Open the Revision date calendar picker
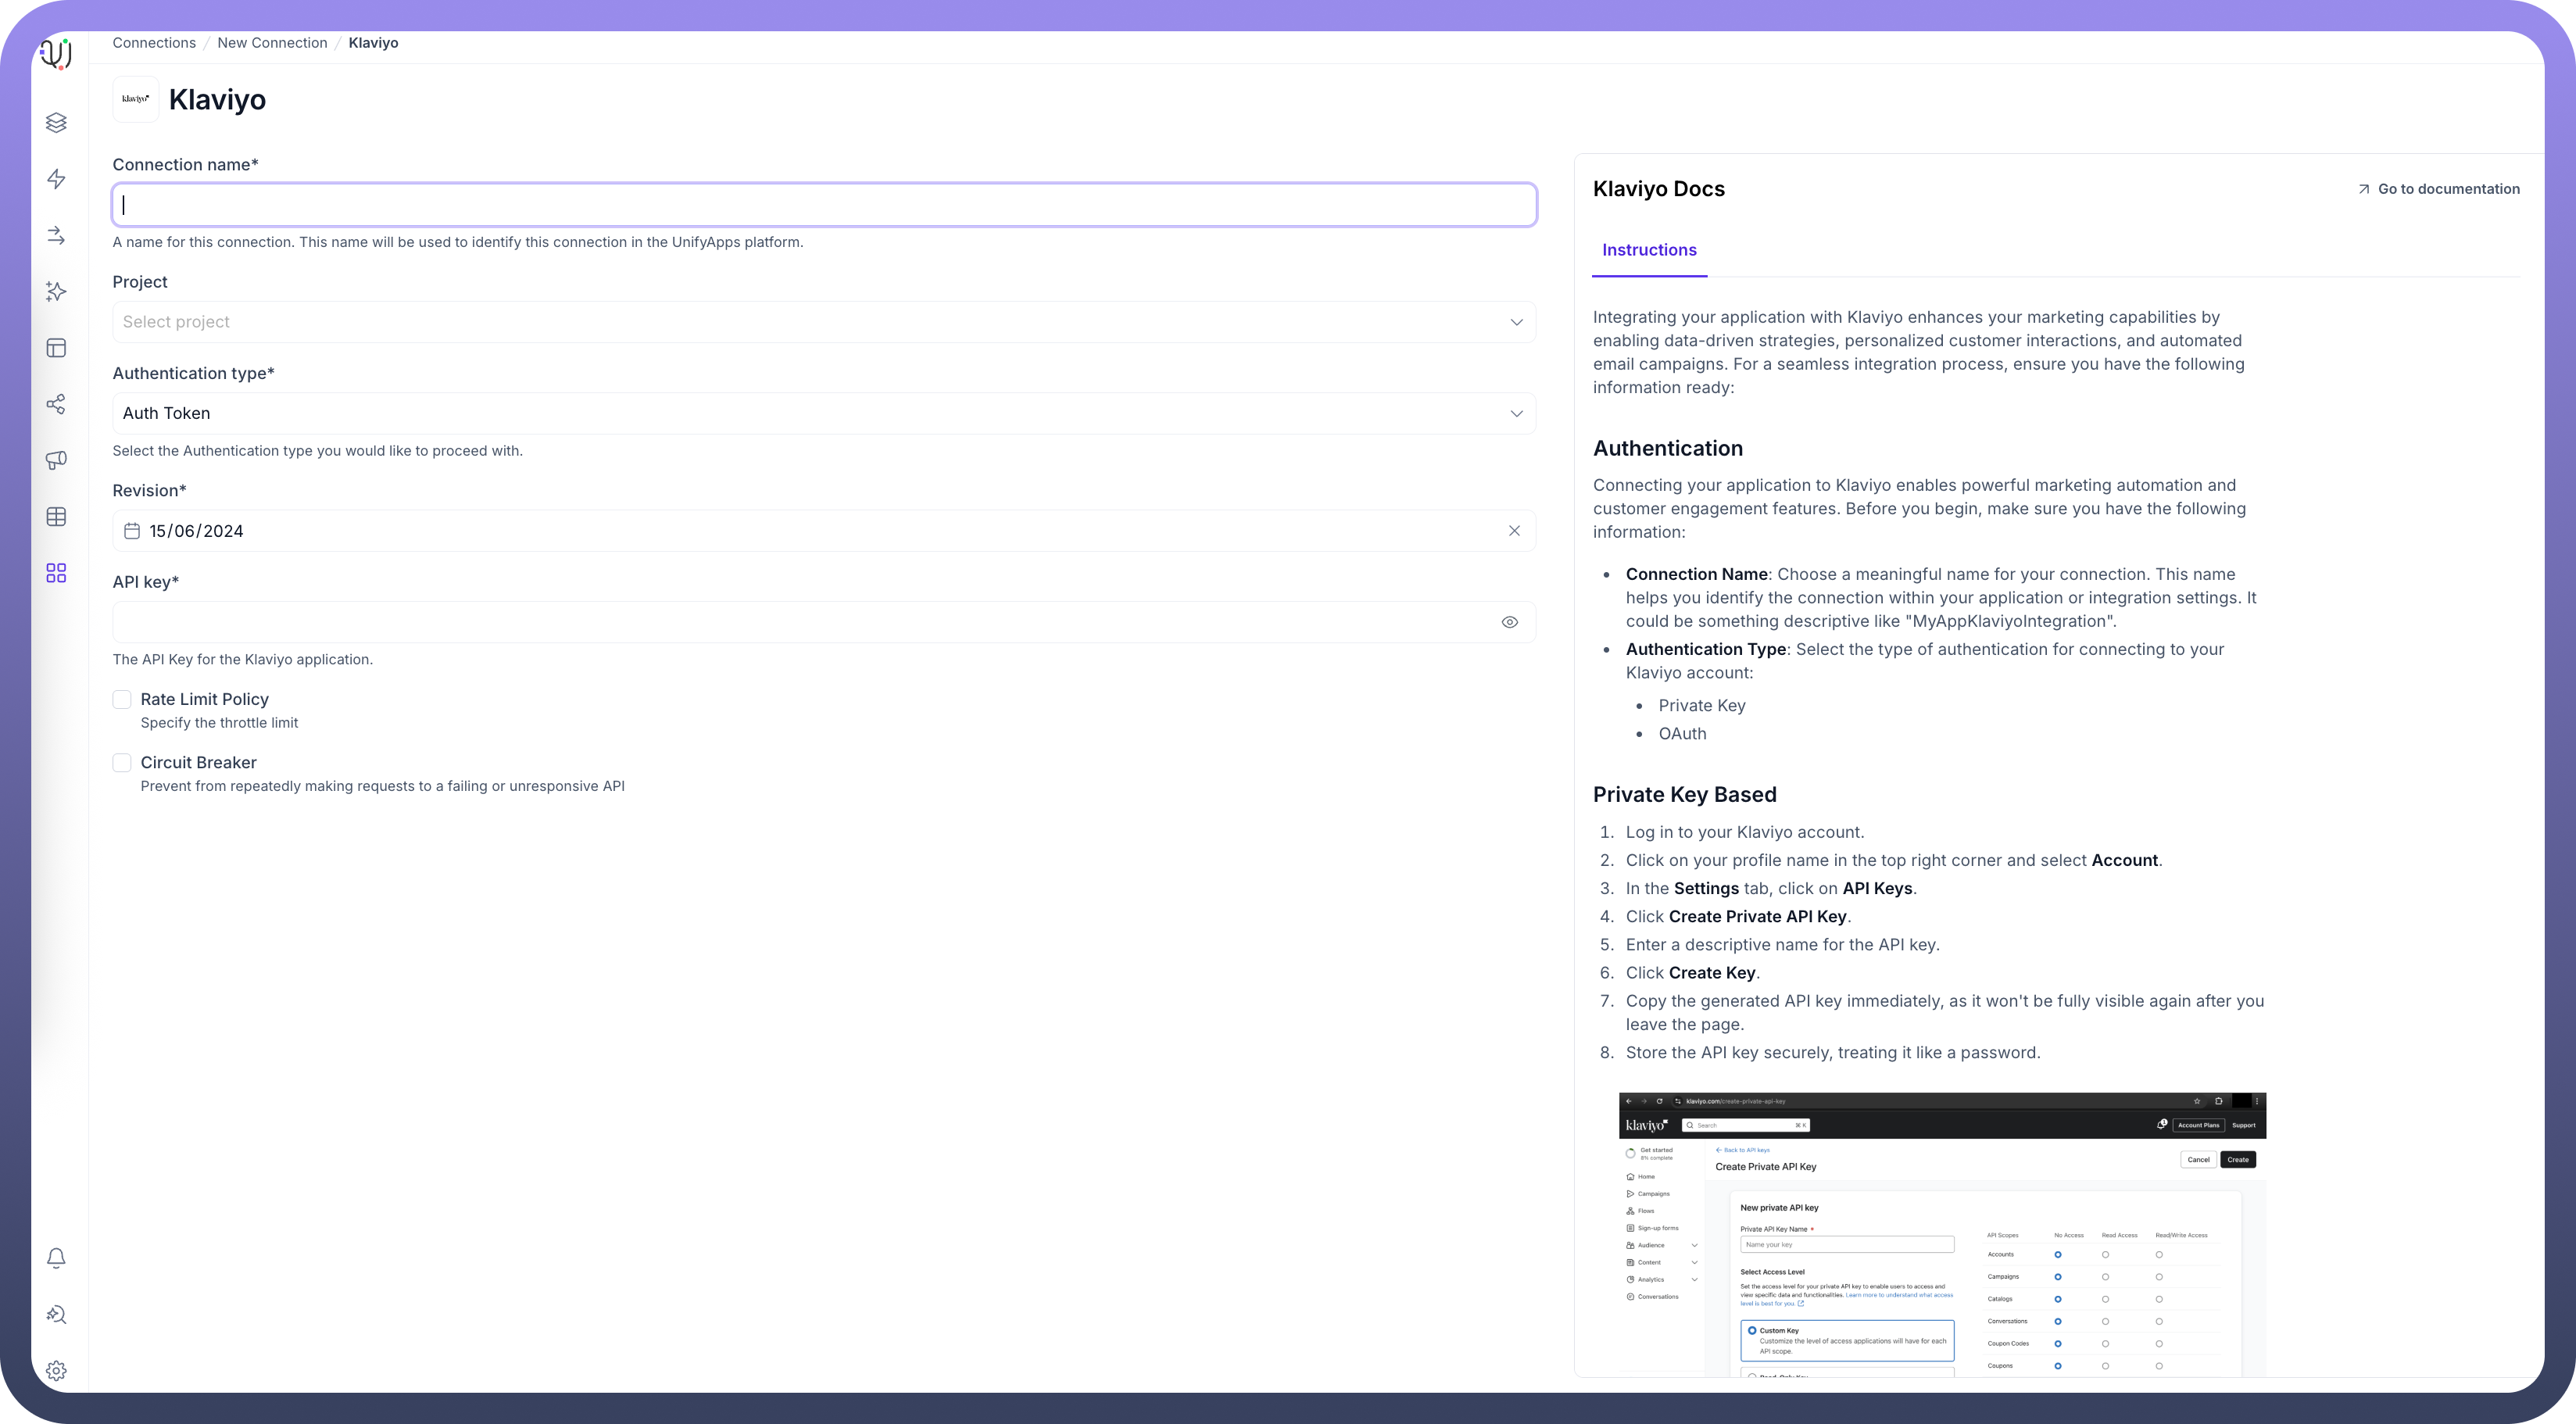Screen dimensions: 2576x1424 (x=132, y=531)
